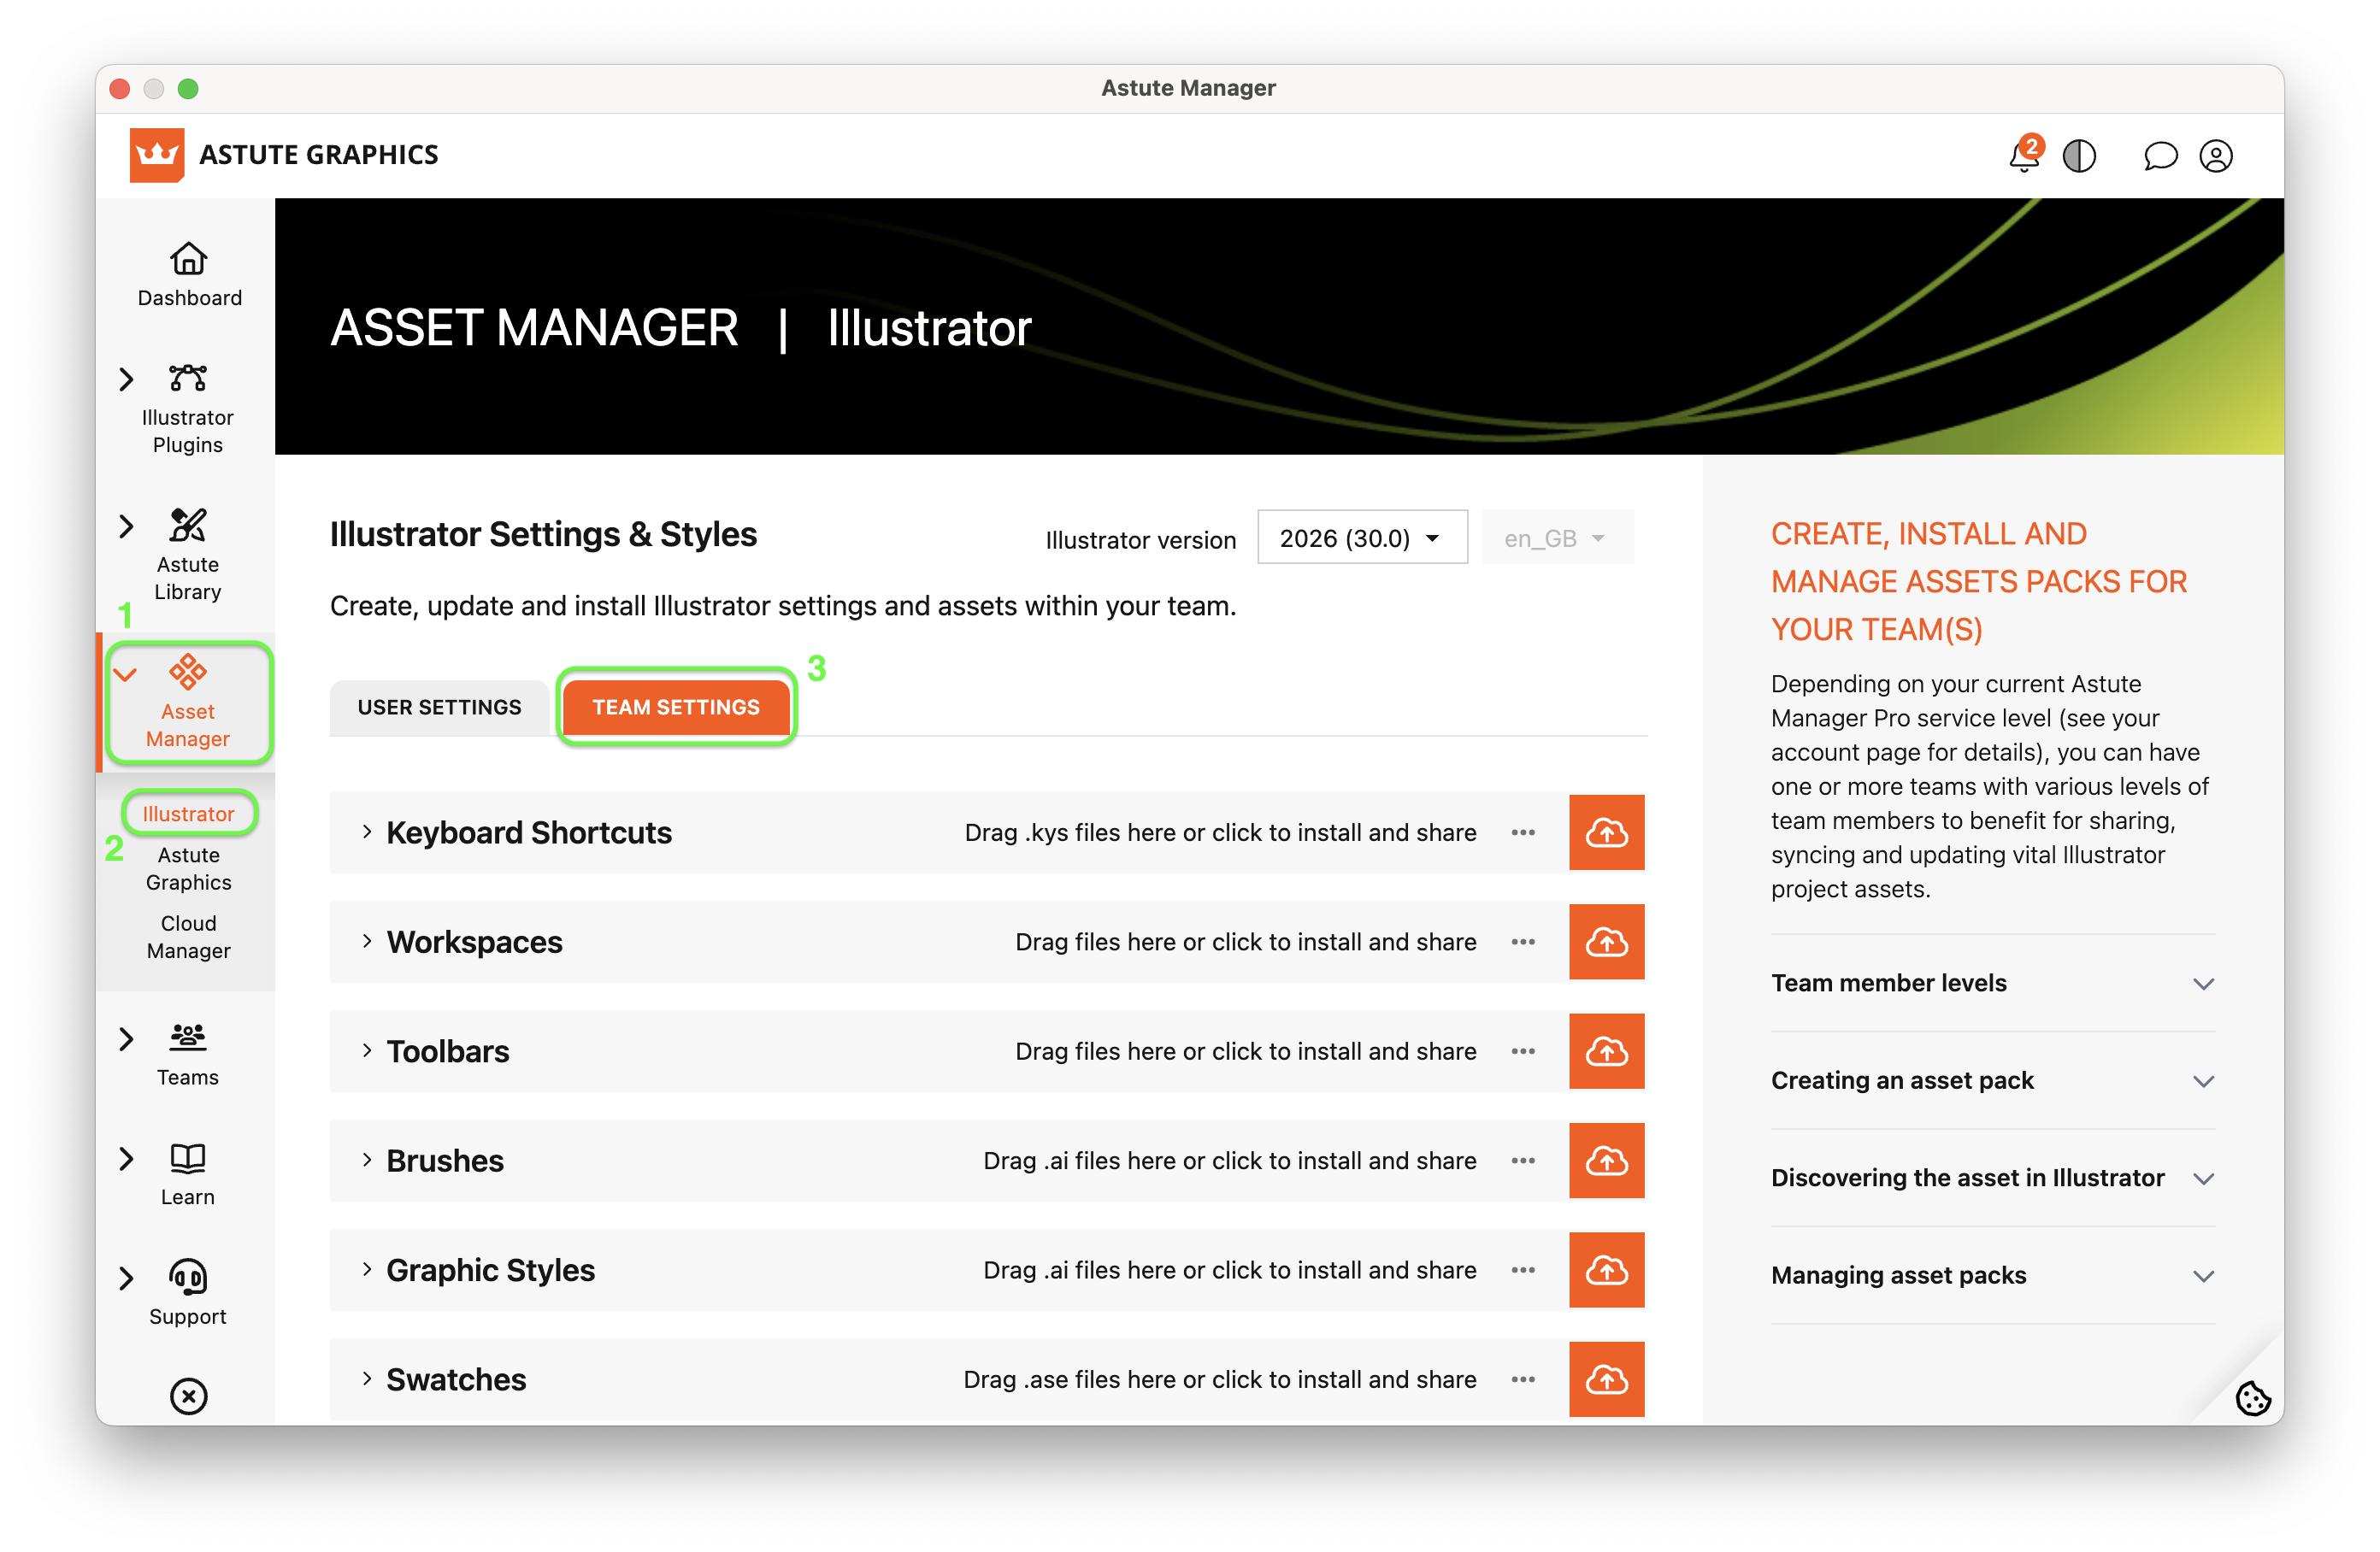Expand Managing asset packs topic
This screenshot has width=2380, height=1552.
[1992, 1275]
